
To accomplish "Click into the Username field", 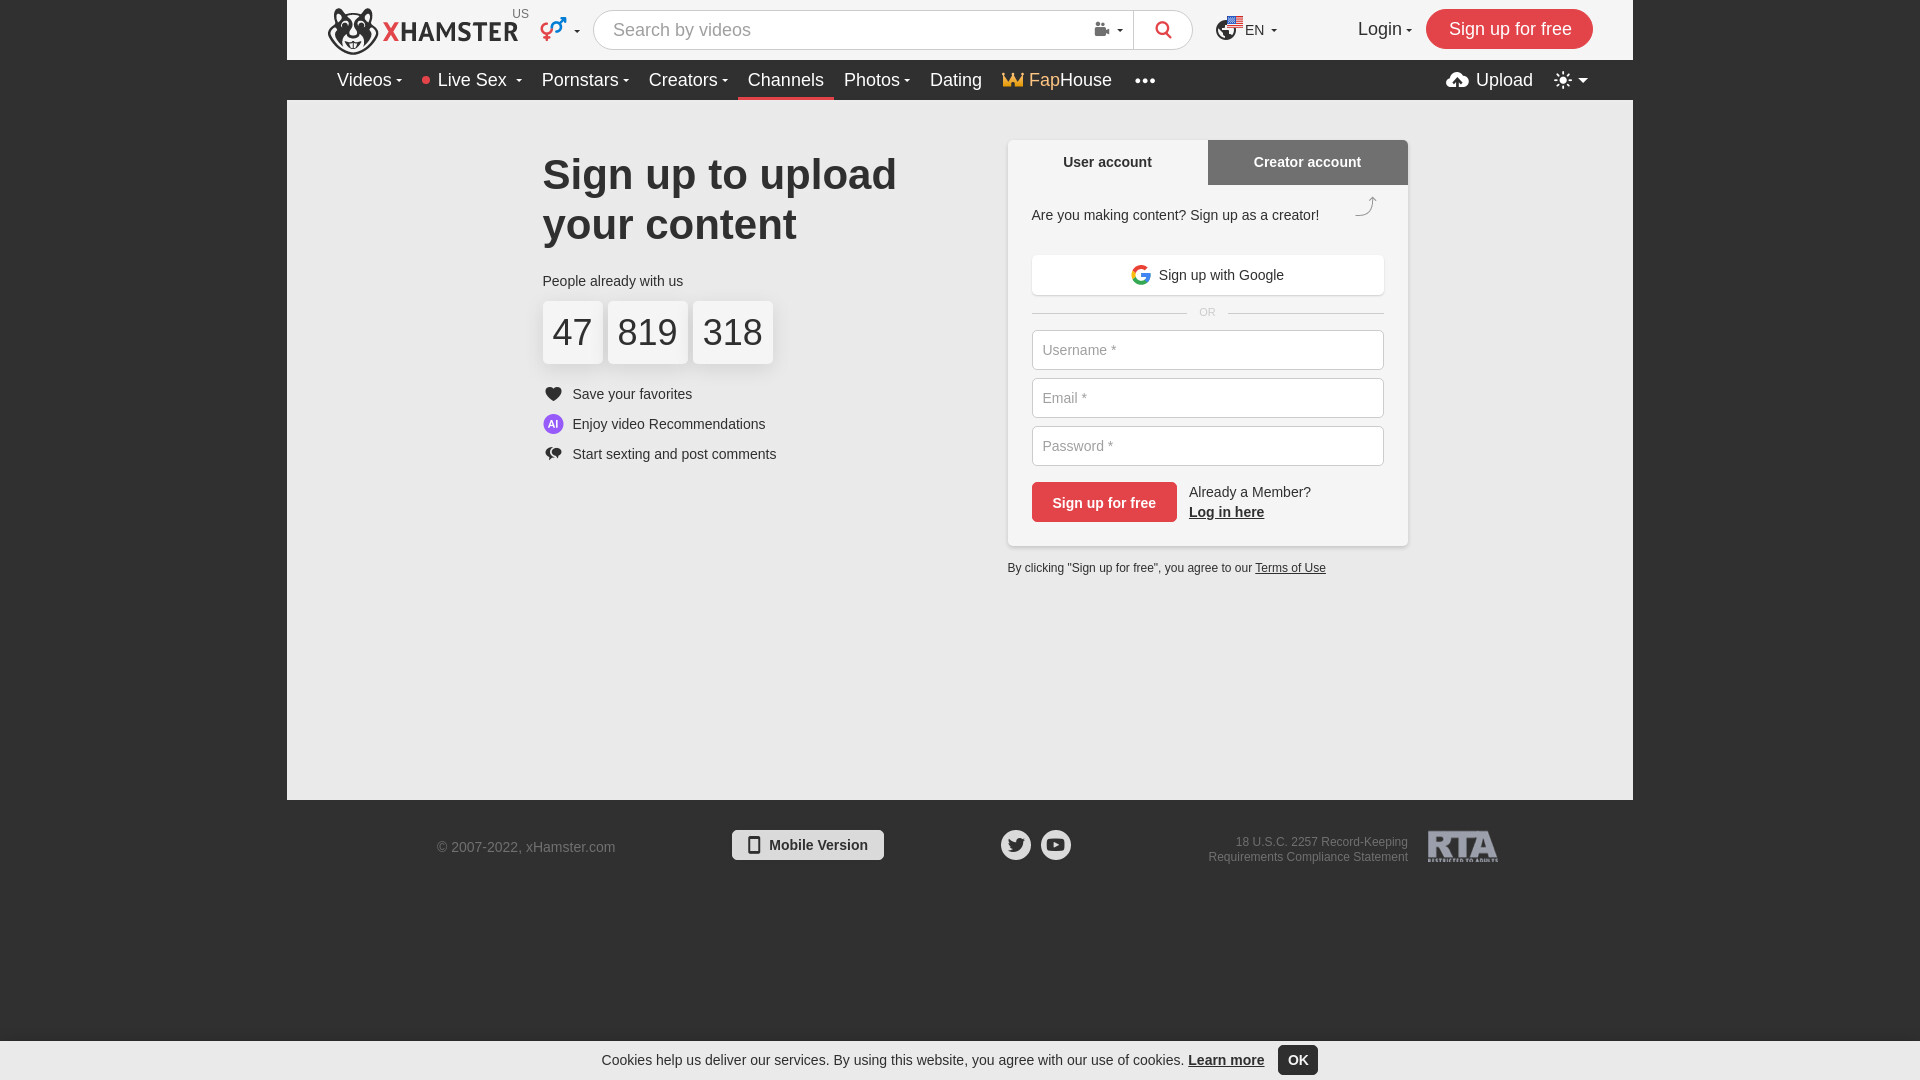I will pyautogui.click(x=1207, y=350).
